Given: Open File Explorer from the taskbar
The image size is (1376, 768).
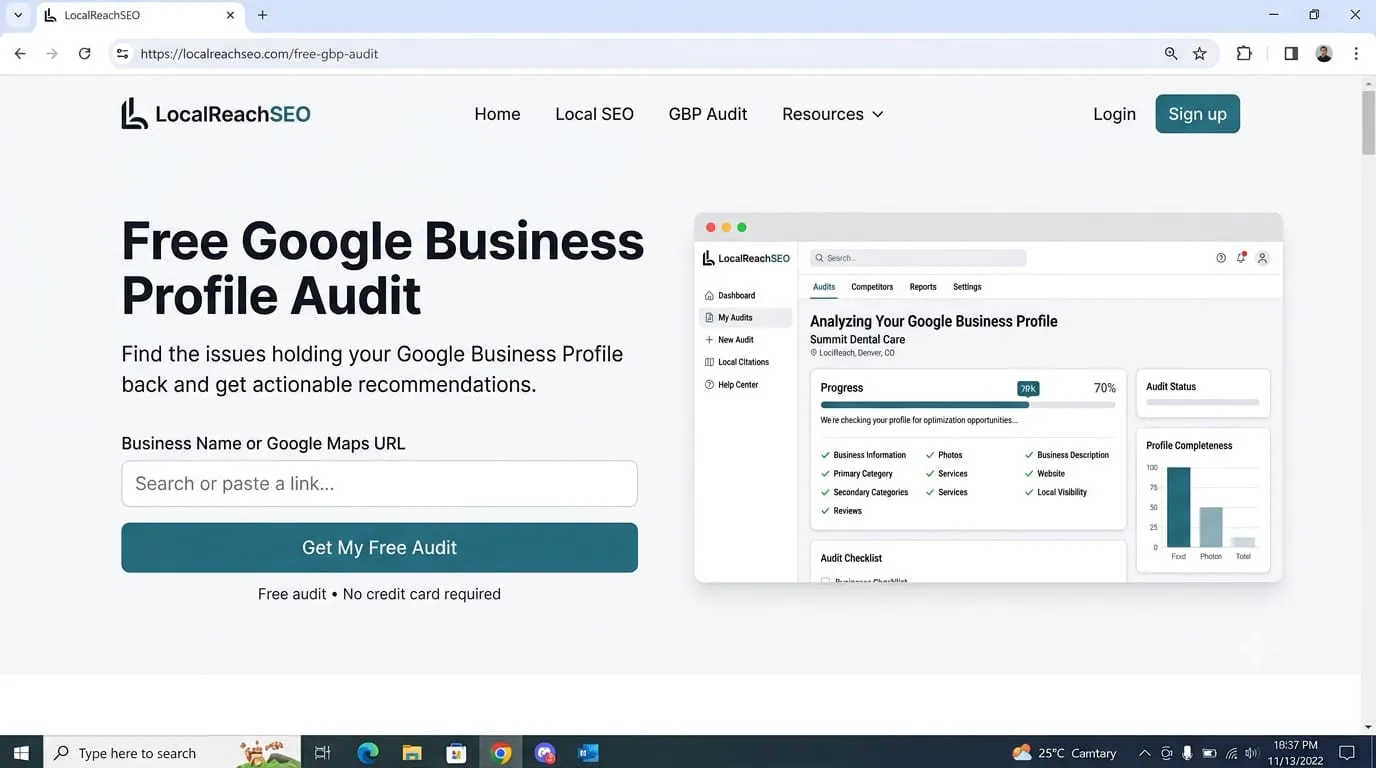Looking at the screenshot, I should click(412, 753).
